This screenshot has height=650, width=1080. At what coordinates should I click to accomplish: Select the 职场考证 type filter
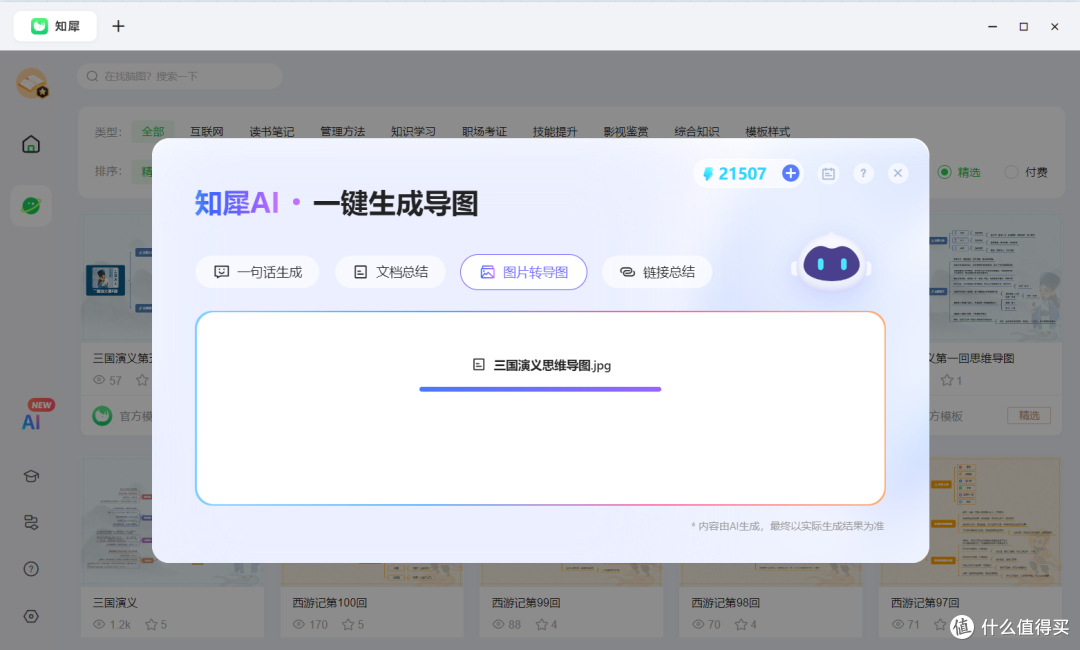coord(484,132)
